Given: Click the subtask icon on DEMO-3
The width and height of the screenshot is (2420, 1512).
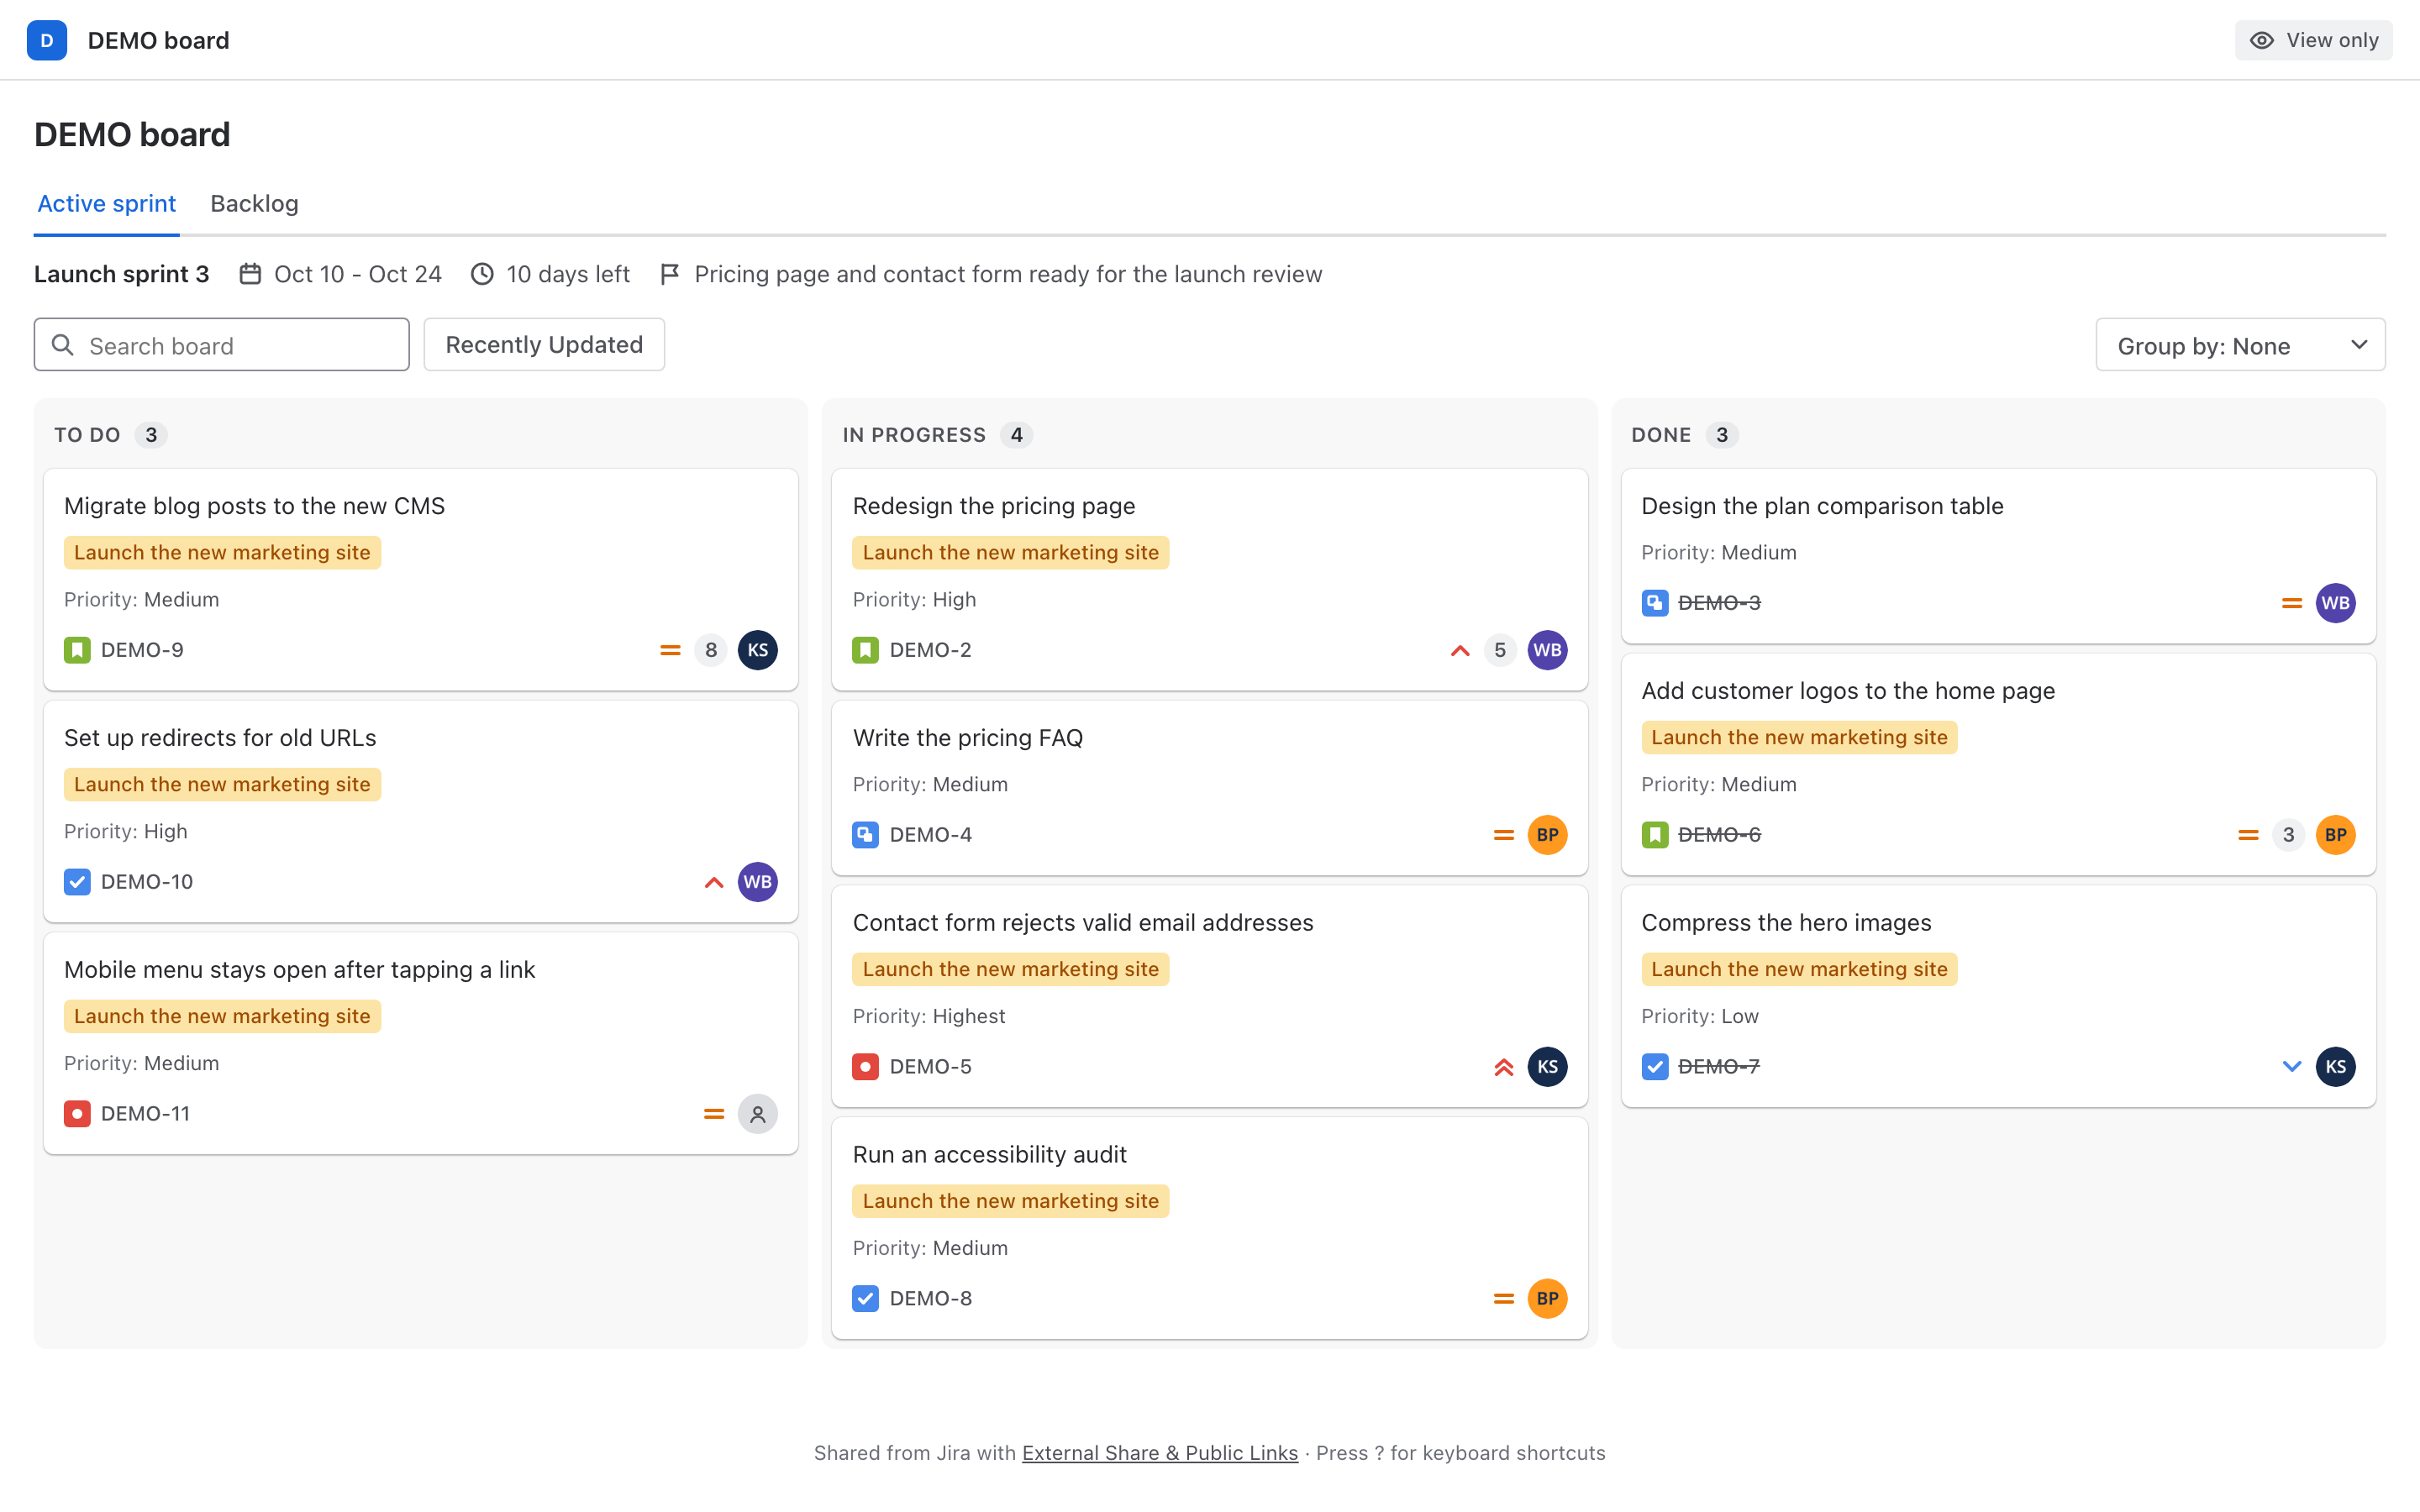Looking at the screenshot, I should point(1655,603).
